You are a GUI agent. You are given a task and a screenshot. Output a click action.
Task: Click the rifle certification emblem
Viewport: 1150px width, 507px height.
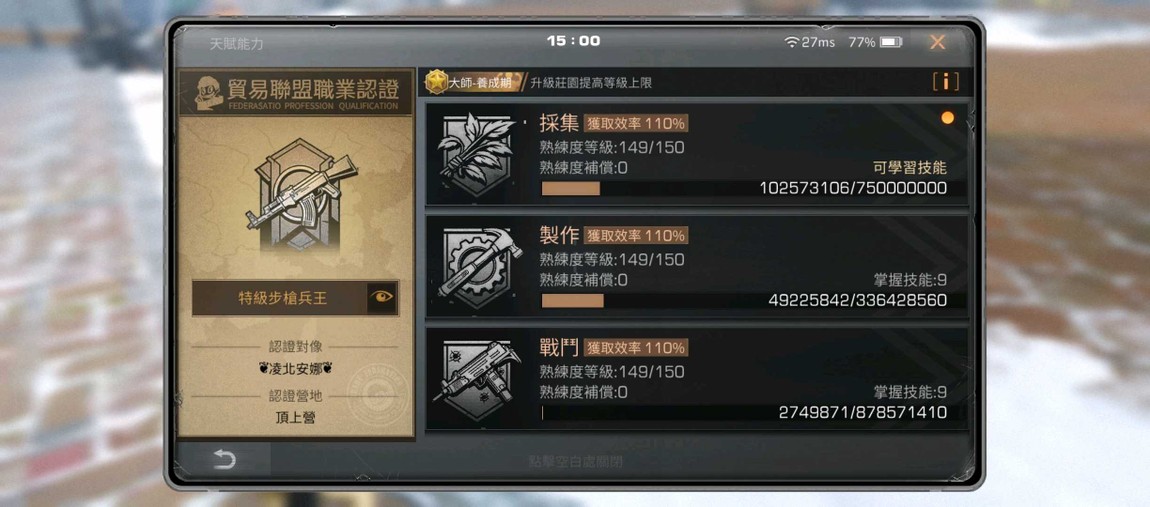(x=301, y=194)
